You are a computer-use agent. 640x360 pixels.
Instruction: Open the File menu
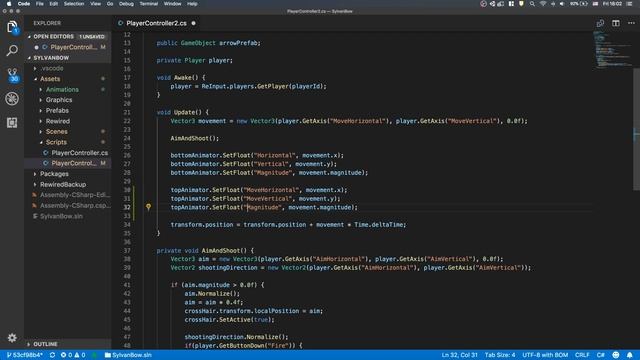40,4
